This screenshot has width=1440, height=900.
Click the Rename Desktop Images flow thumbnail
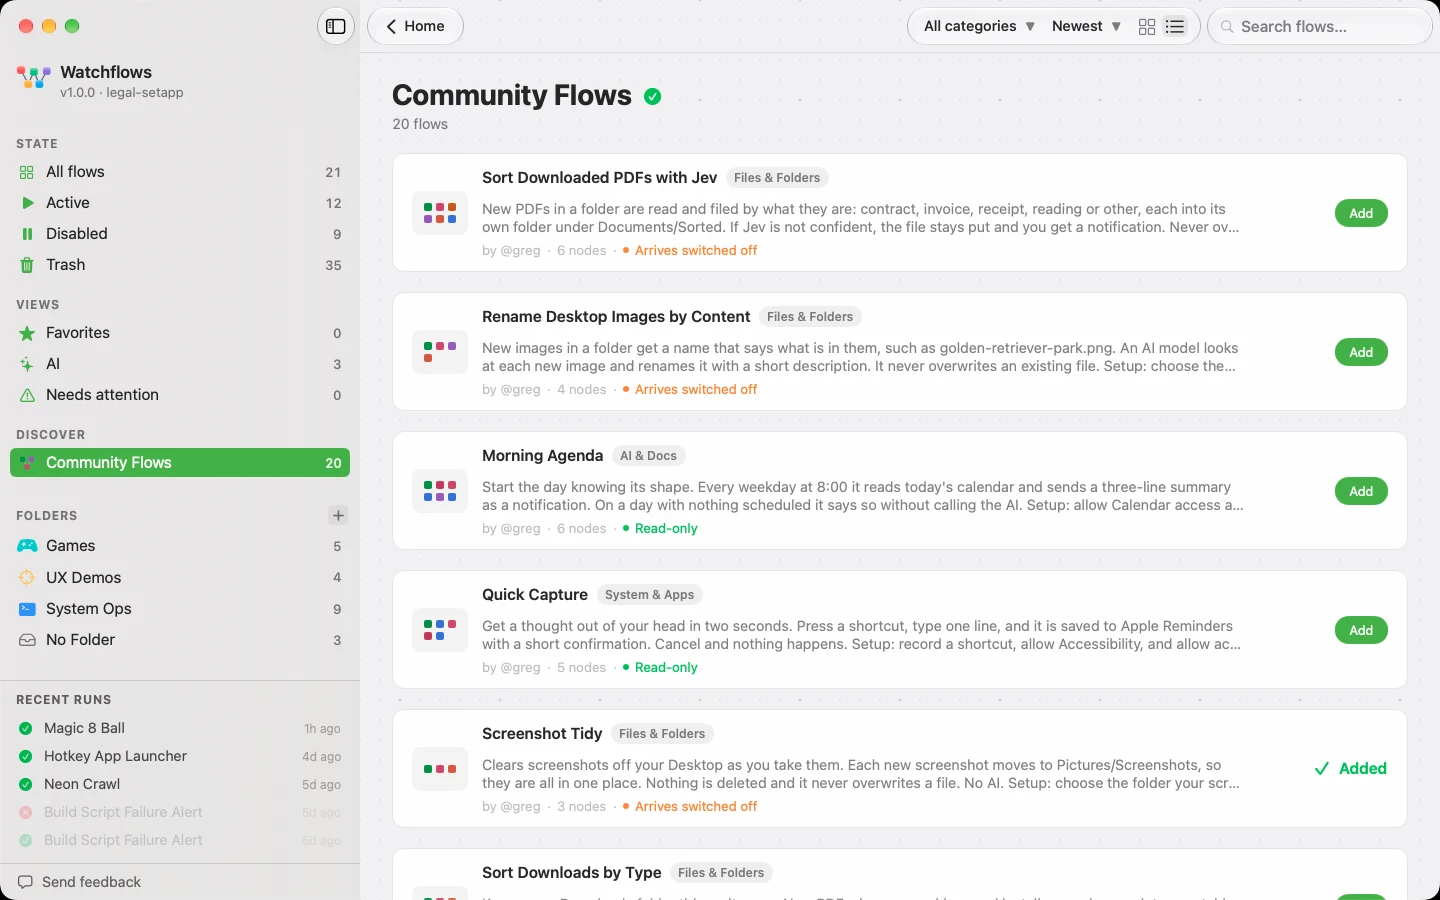(x=440, y=352)
